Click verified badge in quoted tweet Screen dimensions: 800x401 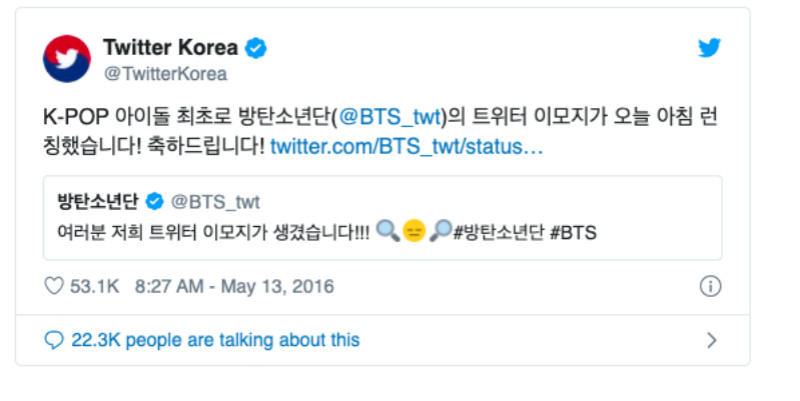click(155, 201)
